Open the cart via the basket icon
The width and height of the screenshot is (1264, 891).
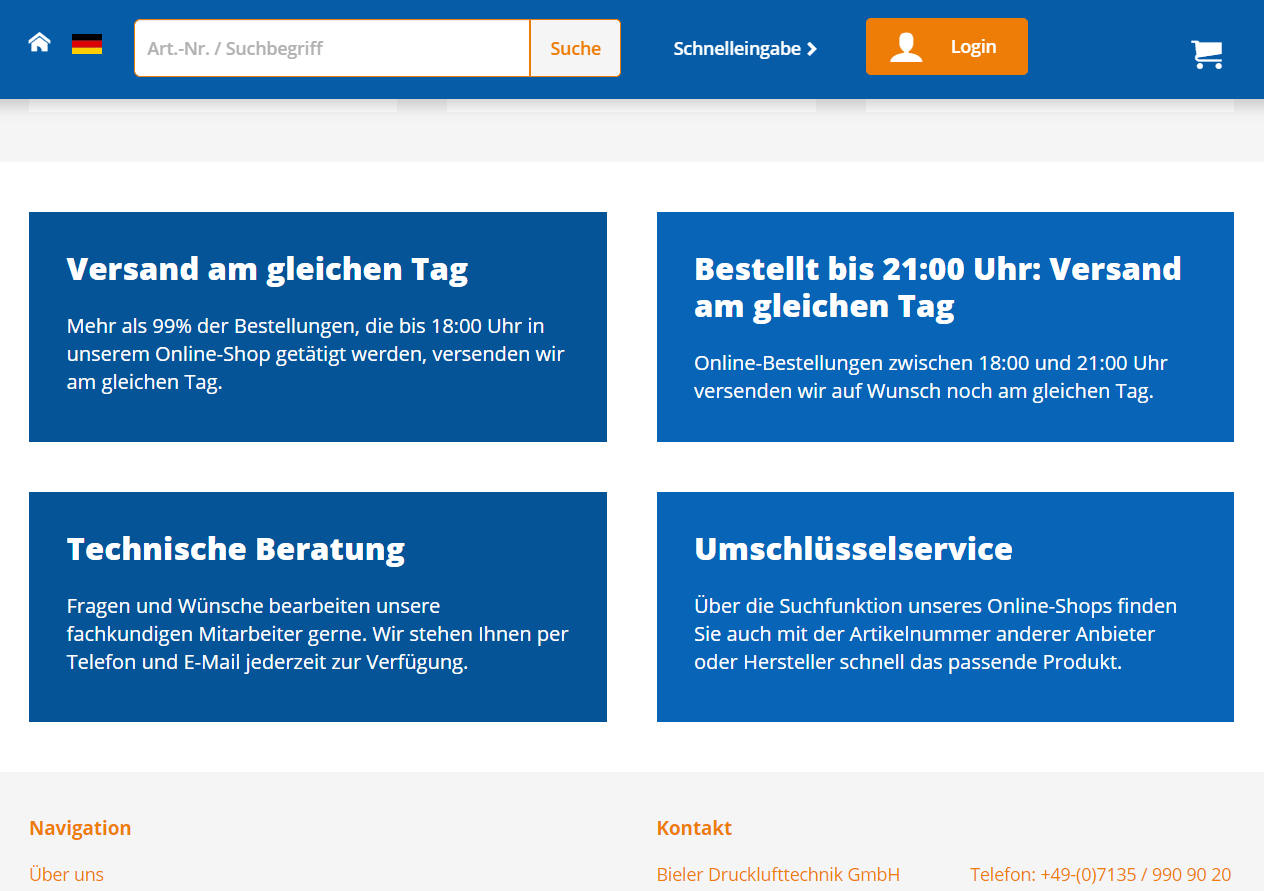click(x=1207, y=54)
